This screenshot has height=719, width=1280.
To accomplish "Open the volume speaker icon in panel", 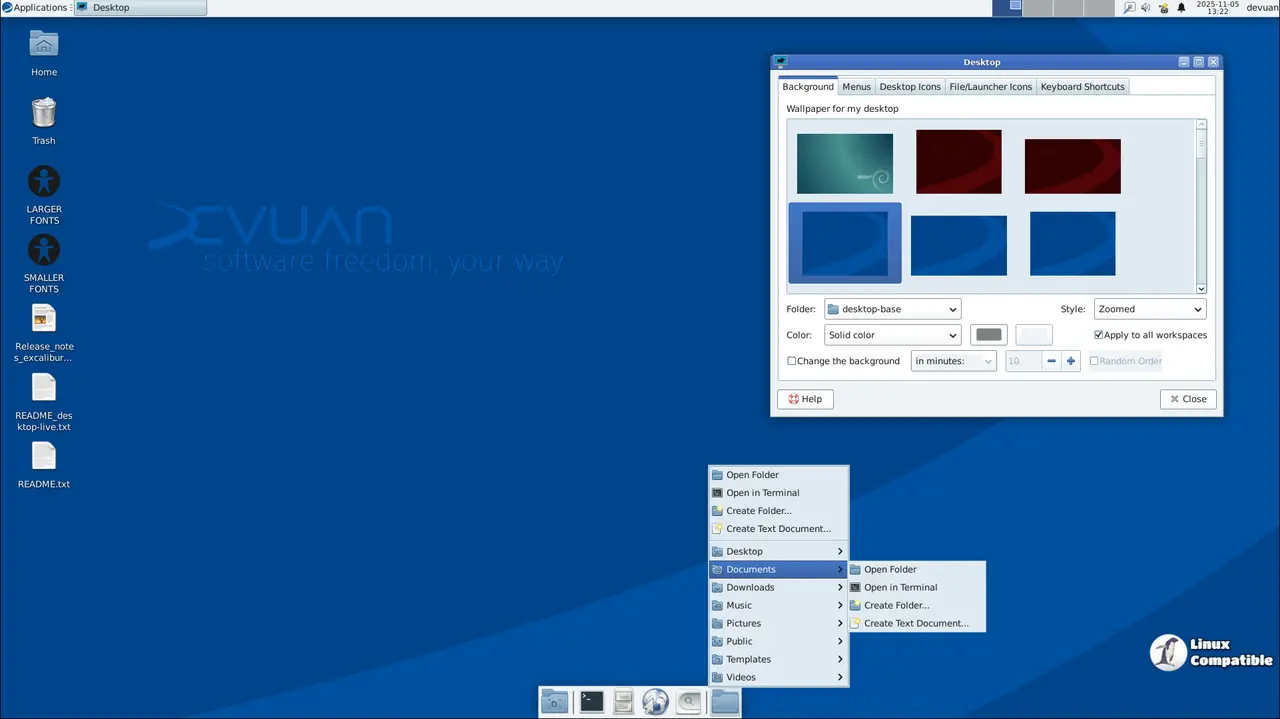I will (1146, 7).
